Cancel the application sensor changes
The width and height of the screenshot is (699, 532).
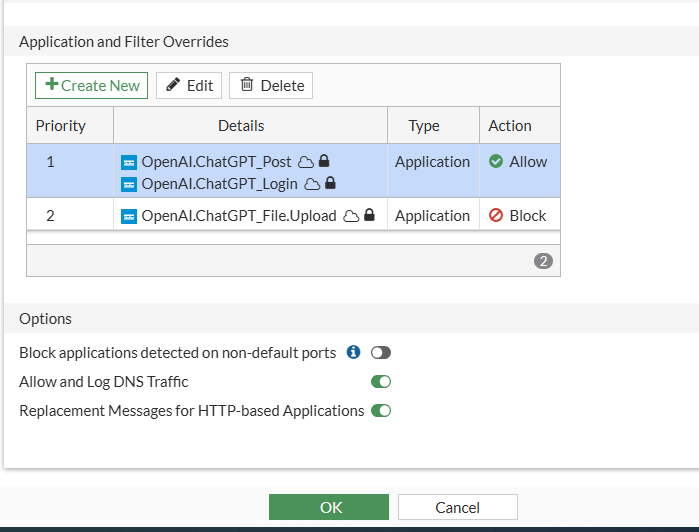point(457,507)
